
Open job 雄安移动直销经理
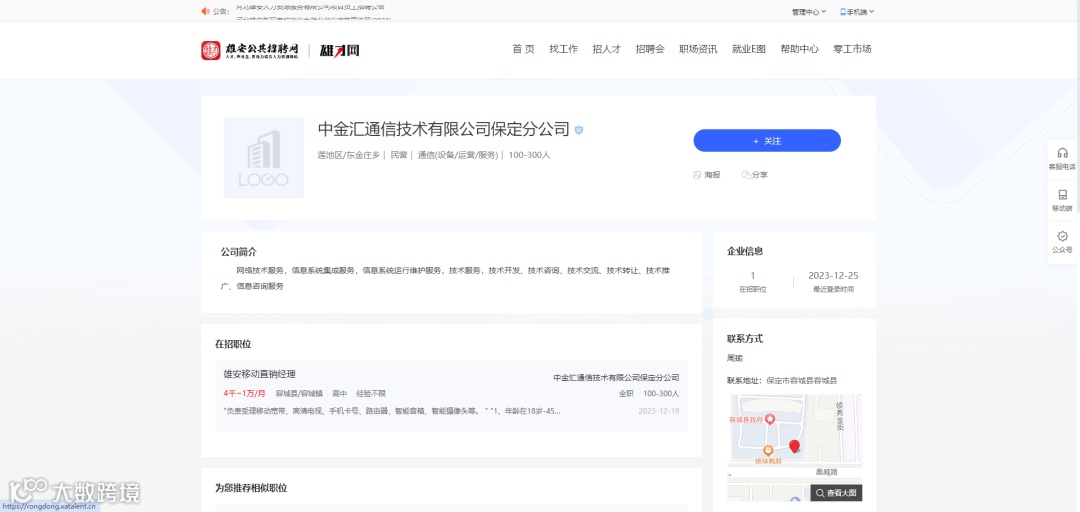(260, 374)
